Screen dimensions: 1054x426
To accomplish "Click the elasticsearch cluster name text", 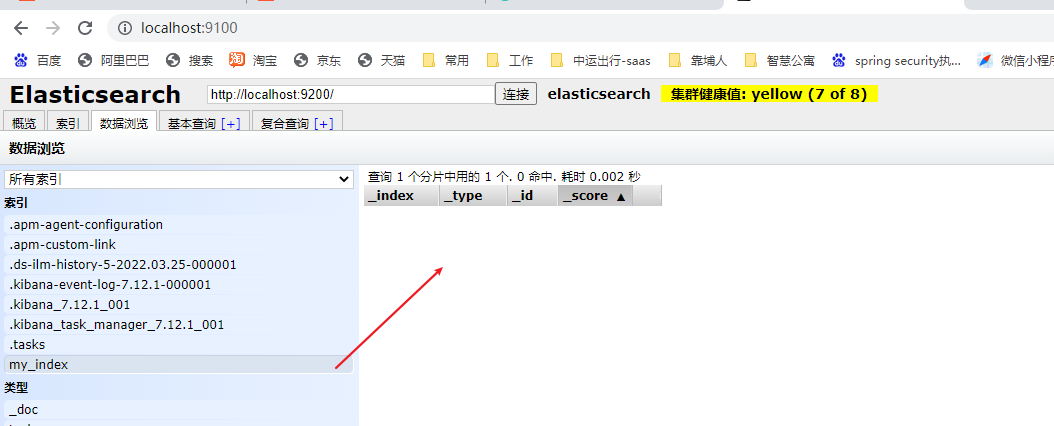I will pos(599,94).
